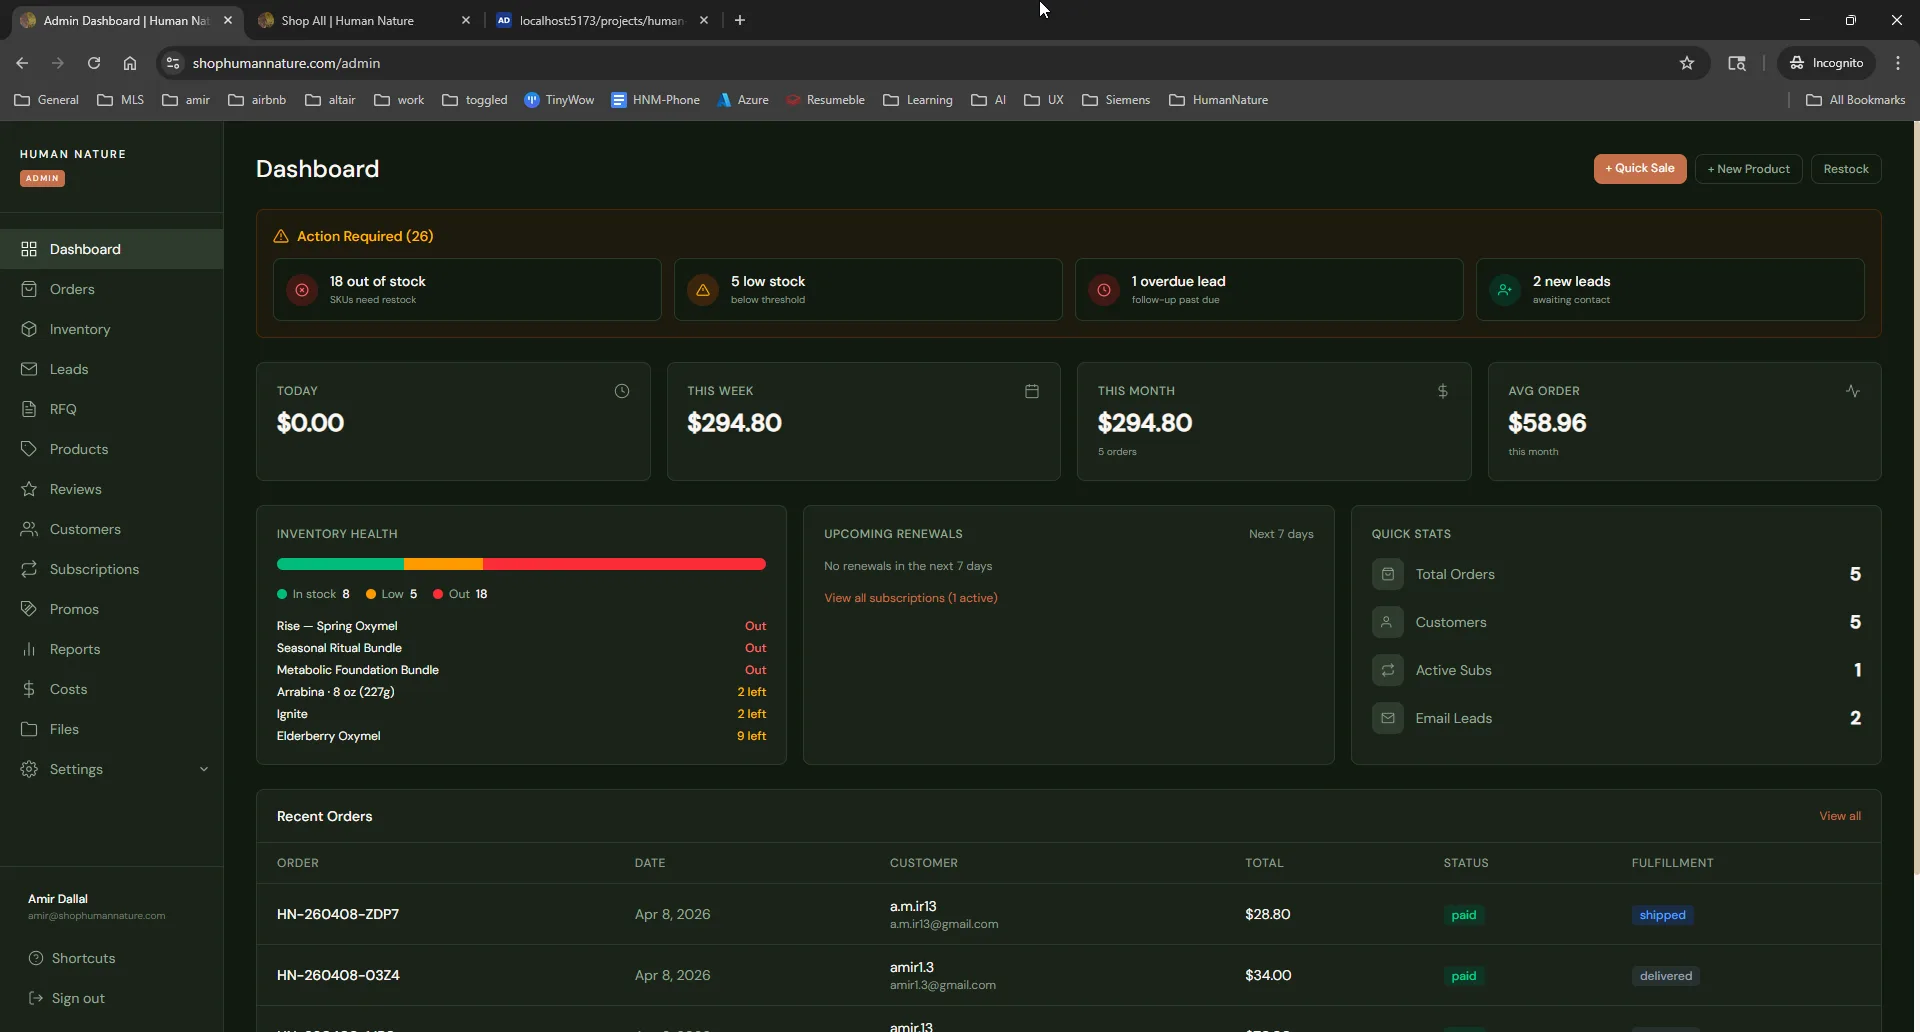Click the inventory health red segment
This screenshot has height=1032, width=1920.
coord(624,564)
